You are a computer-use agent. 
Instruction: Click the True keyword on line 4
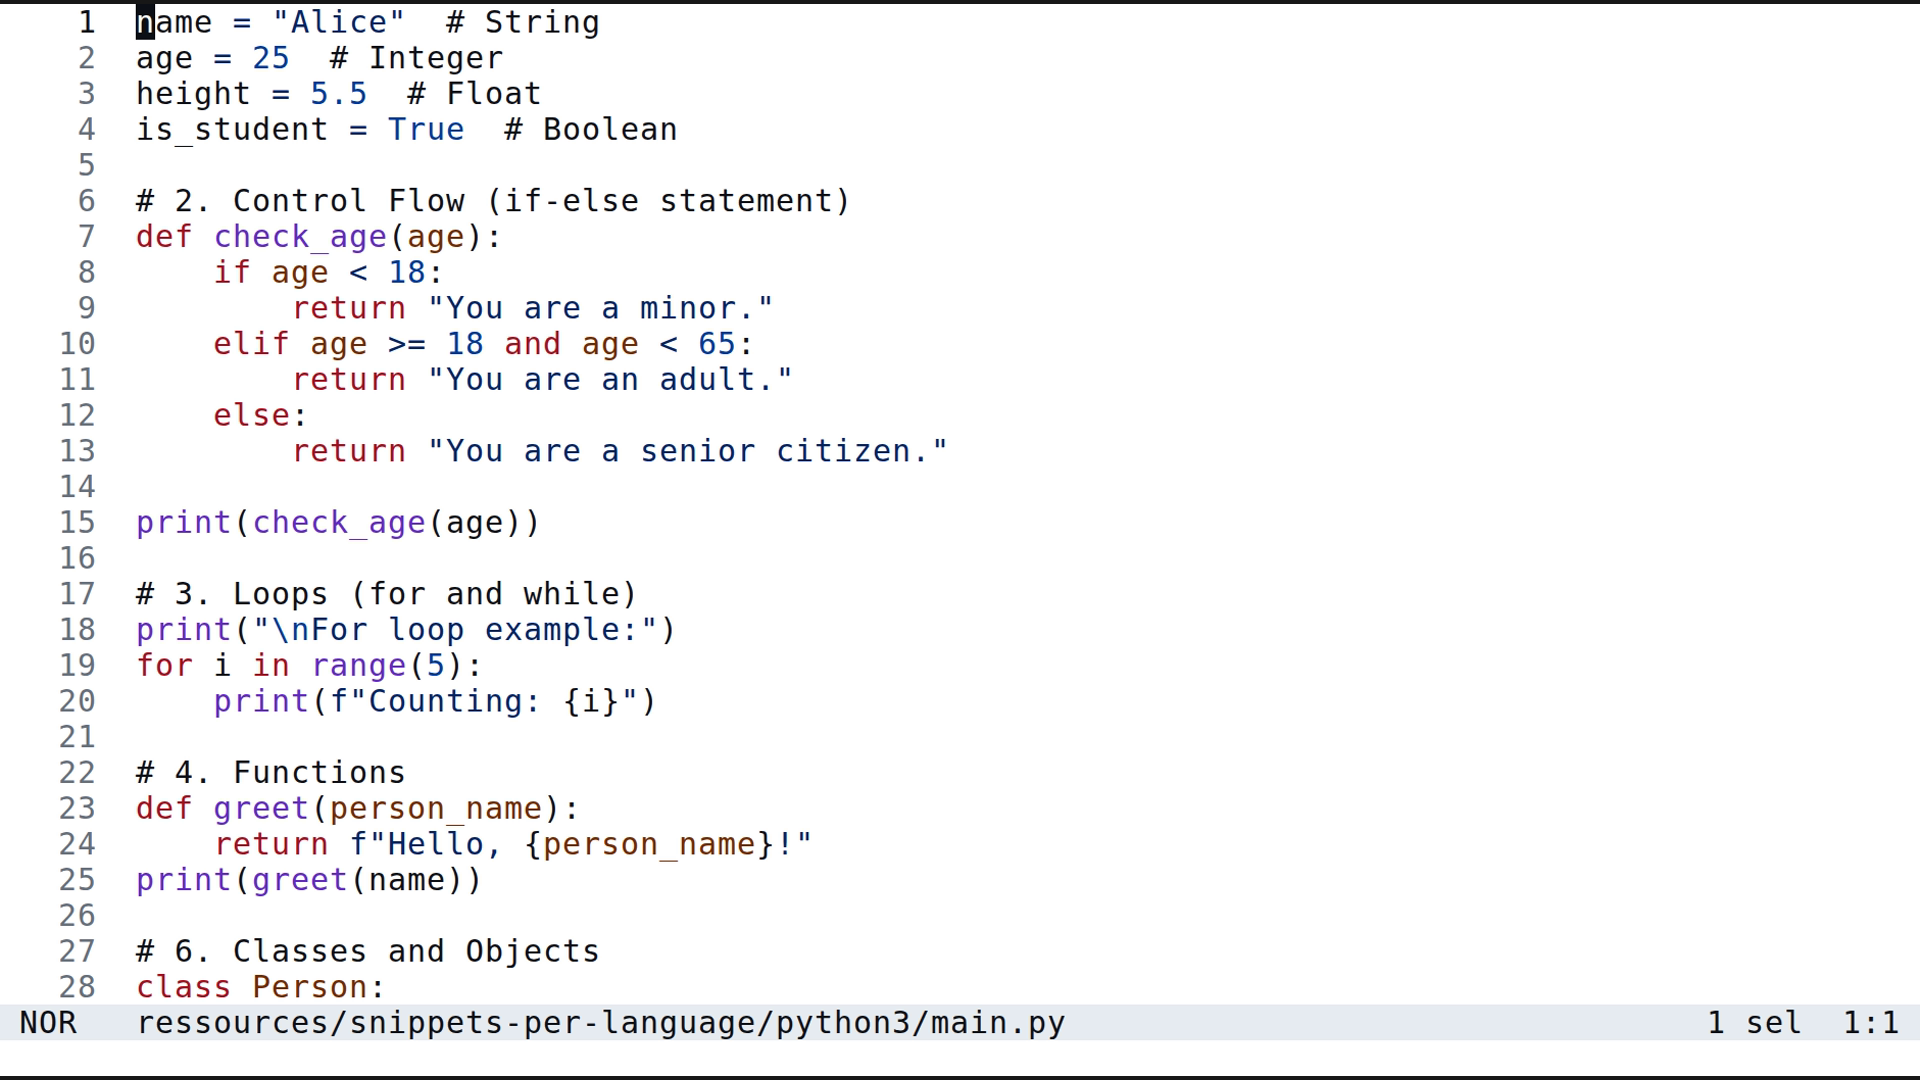[x=426, y=129]
